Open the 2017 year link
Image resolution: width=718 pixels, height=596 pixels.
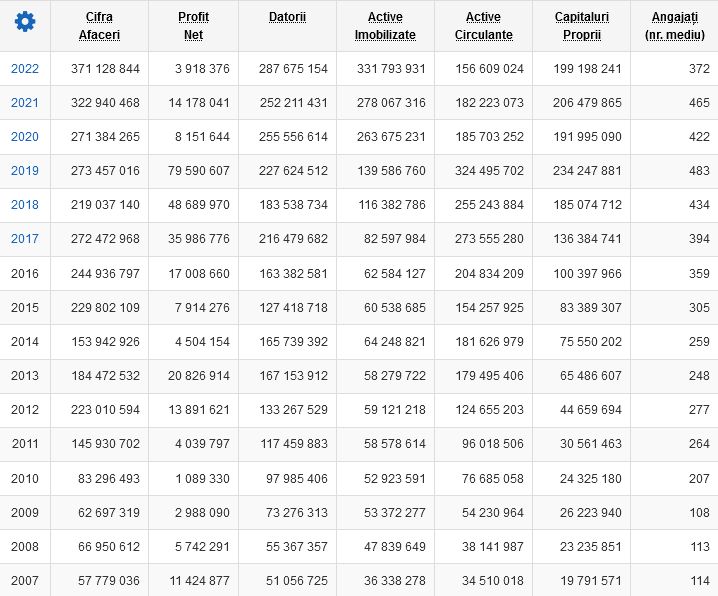(25, 238)
